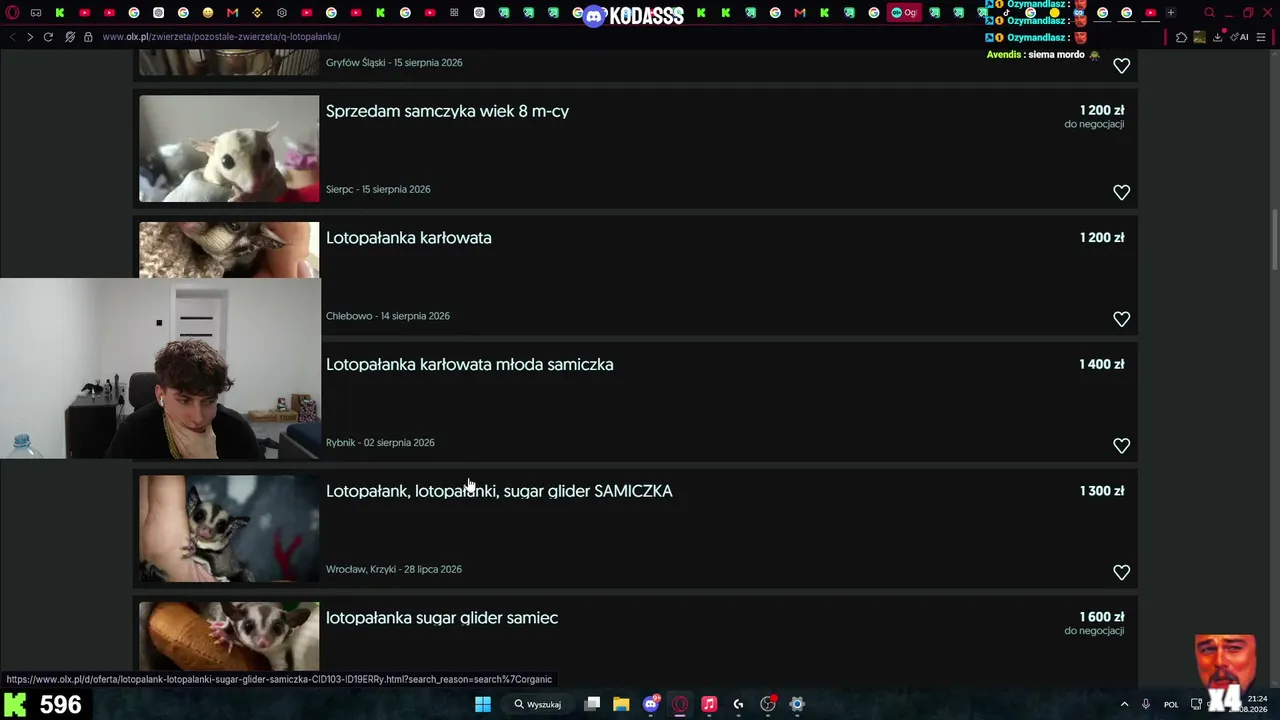This screenshot has width=1280, height=720.
Task: Switch to the smiley emoji tab
Action: coord(208,13)
